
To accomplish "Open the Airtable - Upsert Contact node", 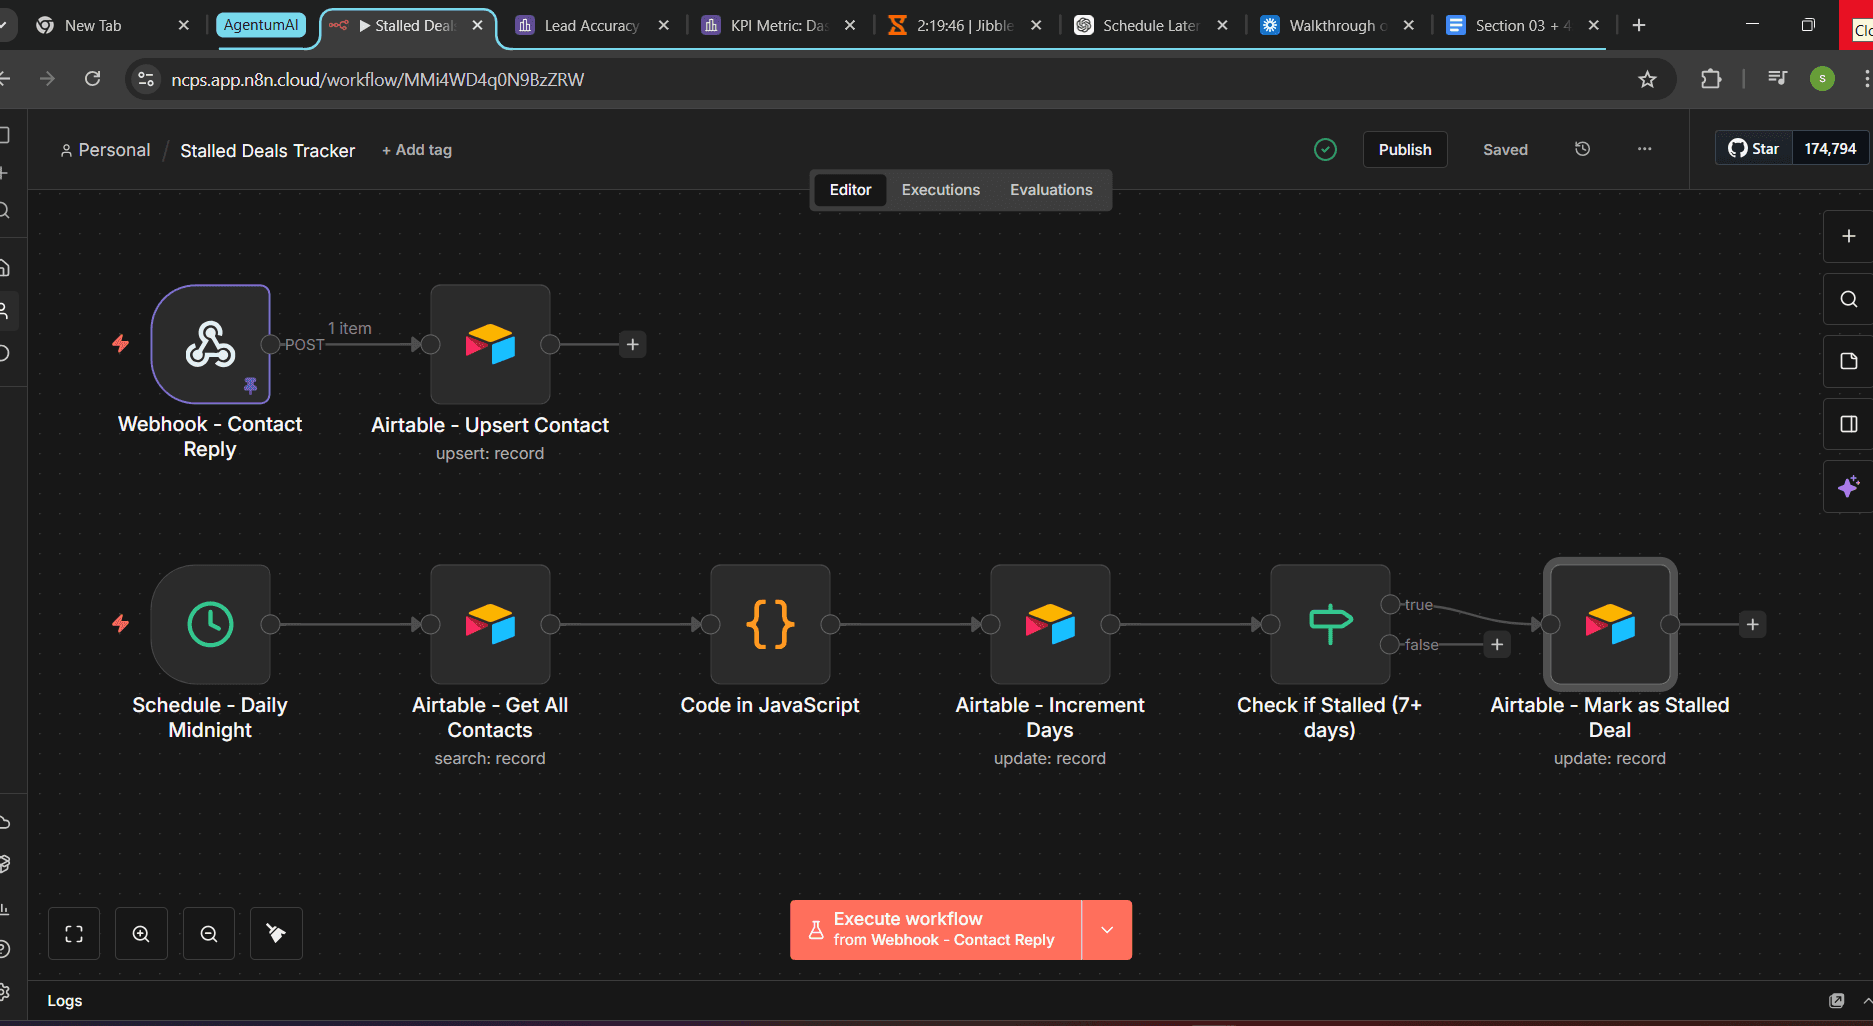I will 490,344.
